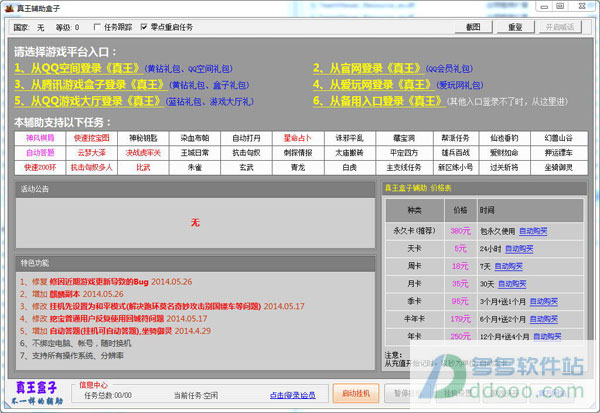The width and height of the screenshot is (600, 413).
Task: Click 自动购买 link for 月卡
Action: tap(512, 284)
